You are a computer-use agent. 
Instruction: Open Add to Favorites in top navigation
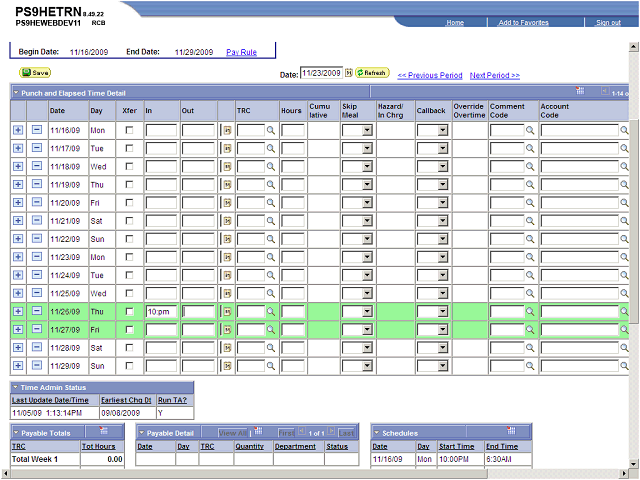coord(523,22)
